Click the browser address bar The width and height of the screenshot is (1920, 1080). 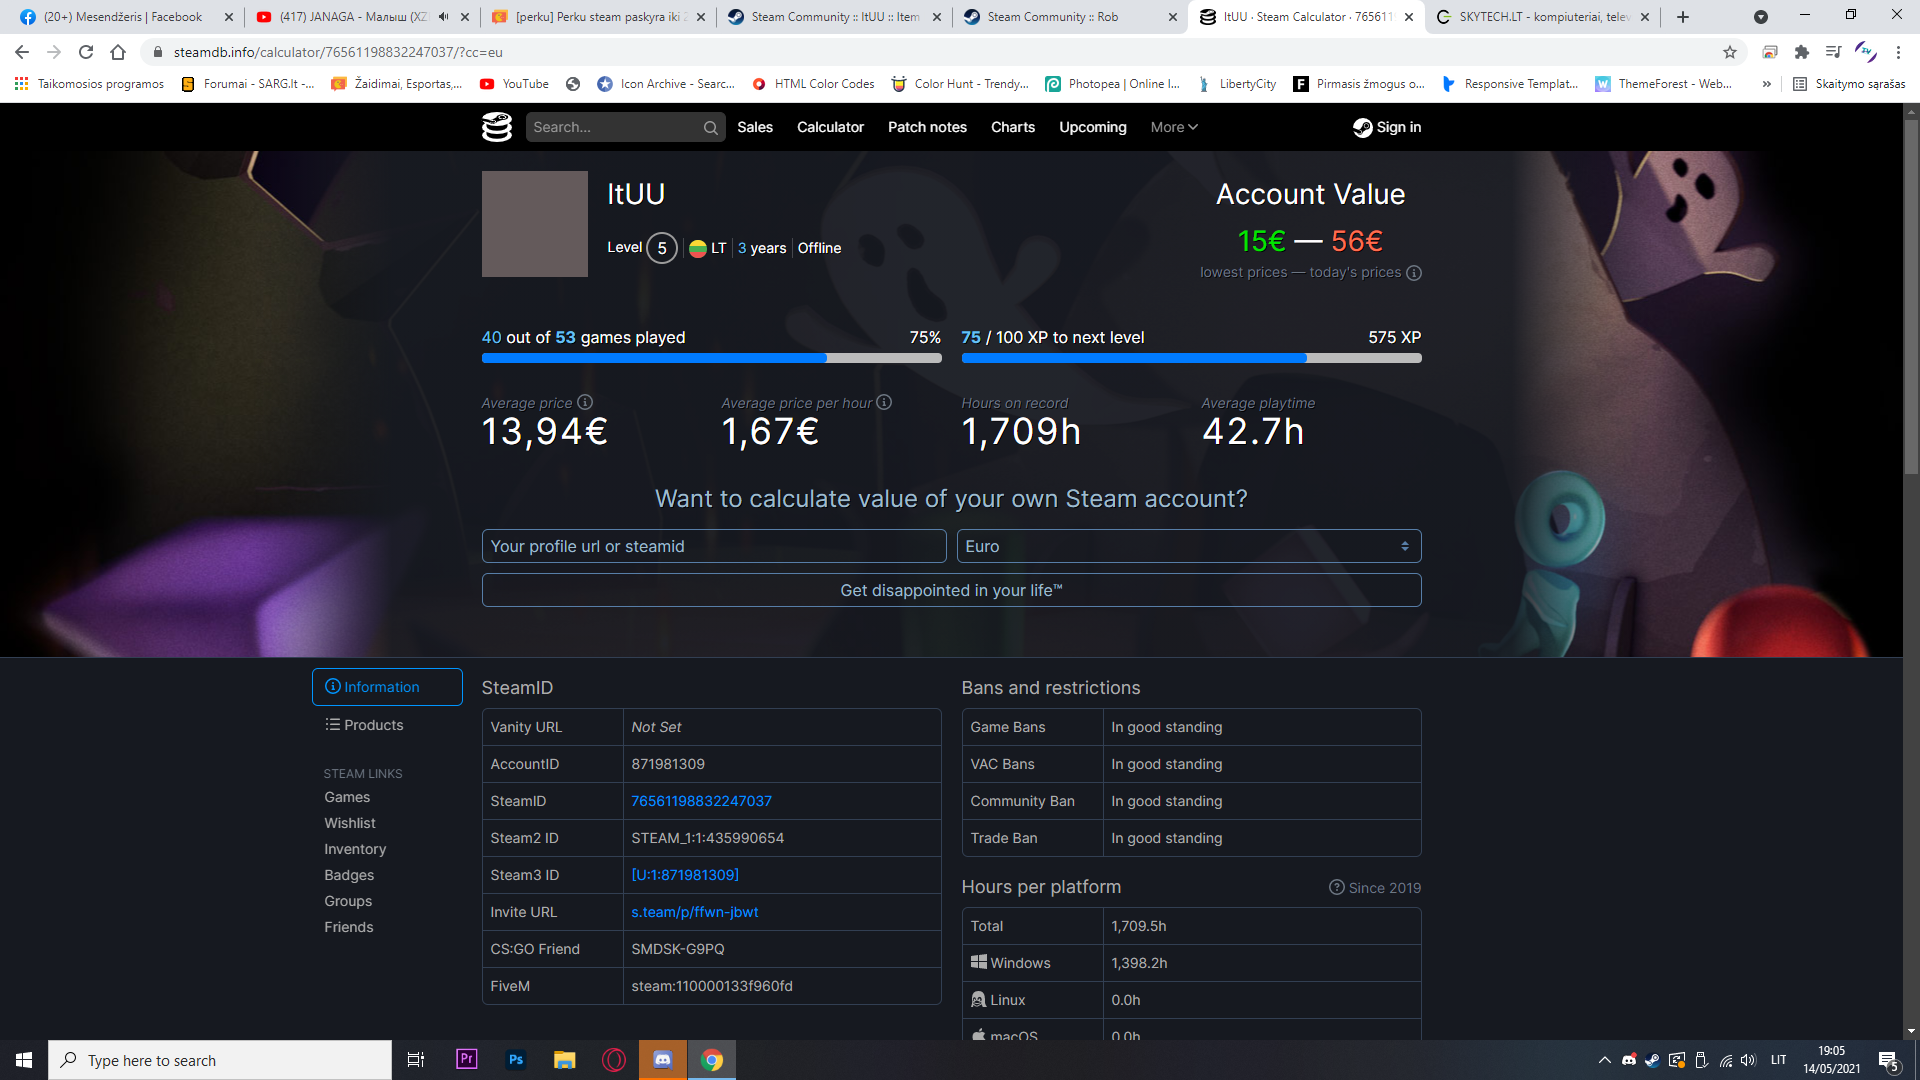click(x=930, y=52)
